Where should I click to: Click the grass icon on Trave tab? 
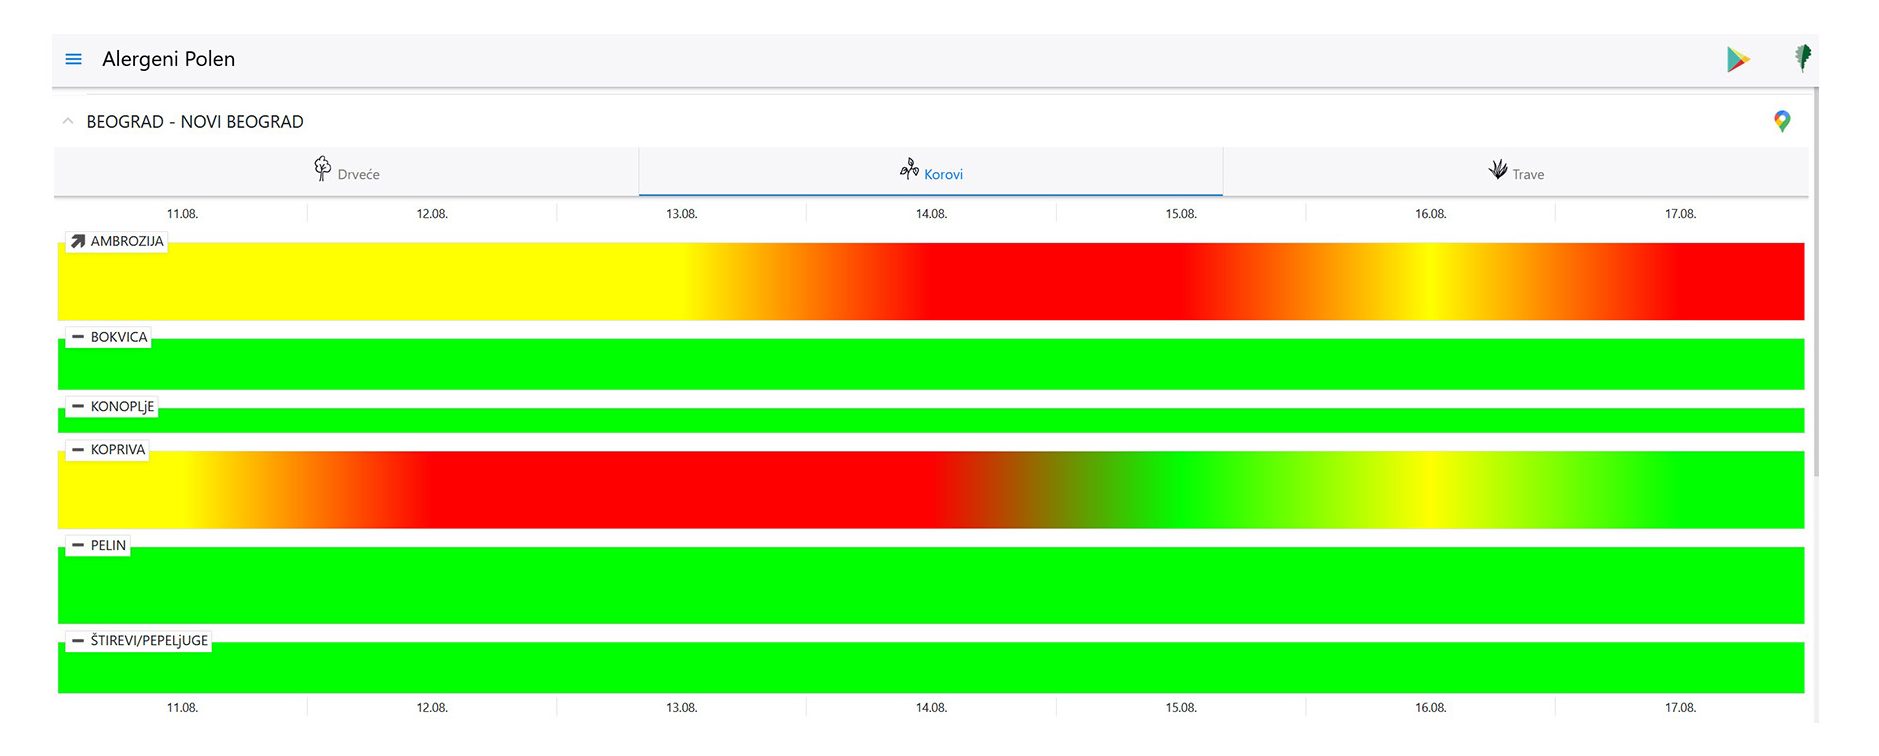(x=1497, y=169)
